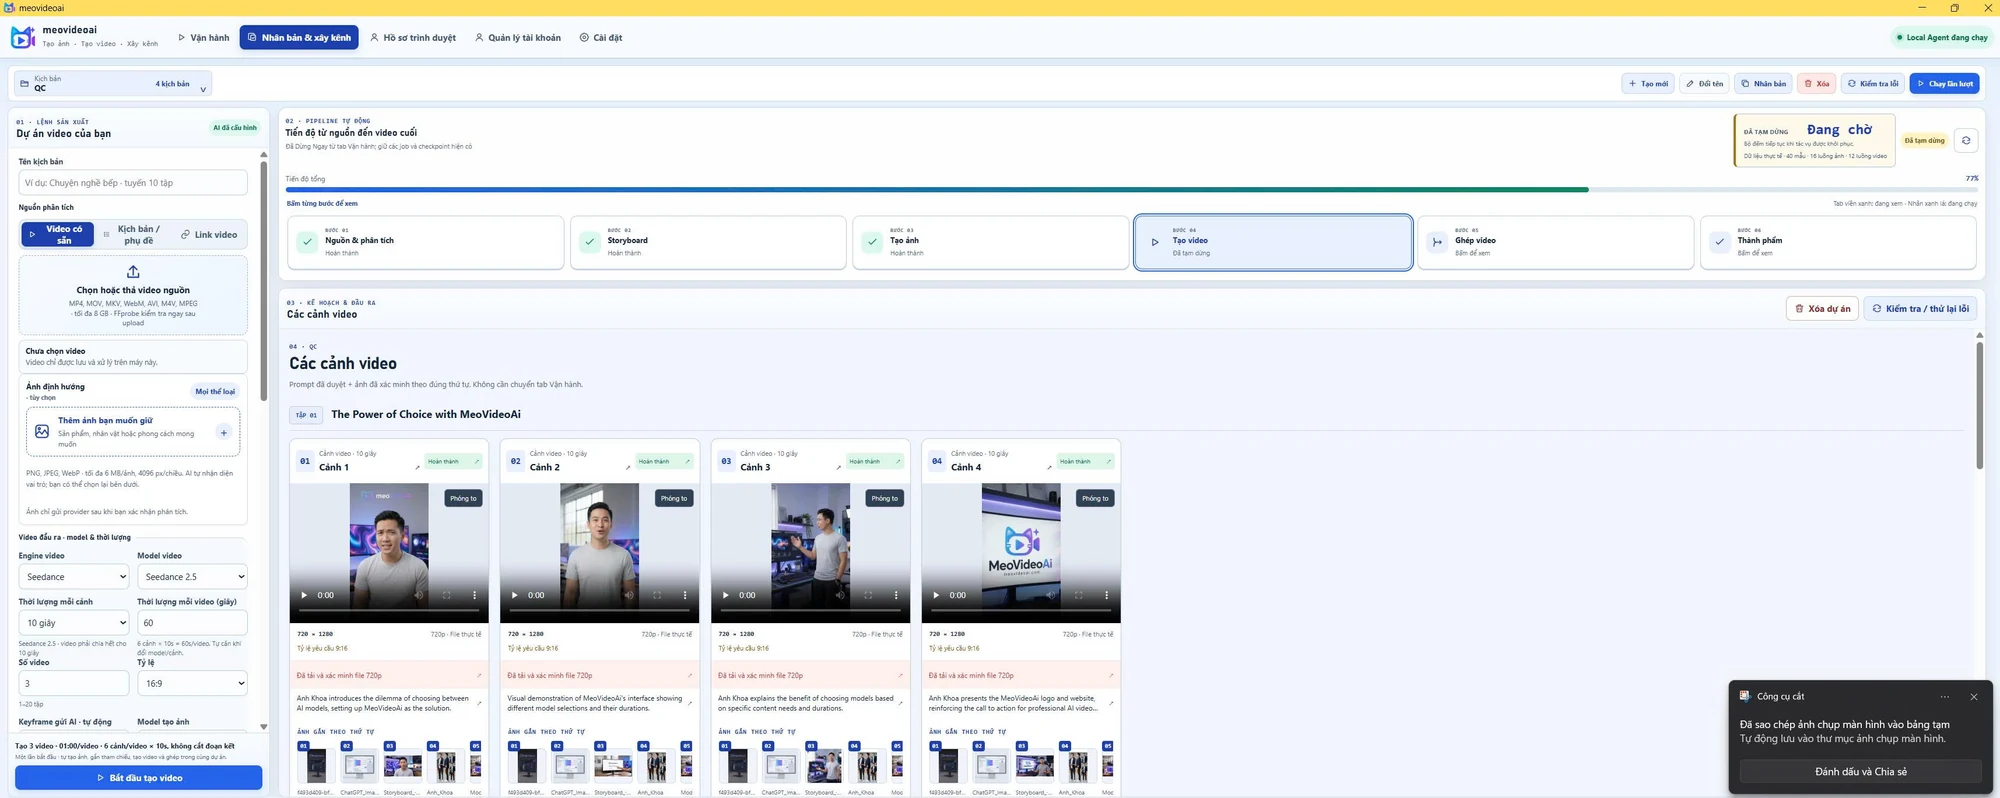
Task: Click the 'Đánh dấu và Chia sẻ' button
Action: click(x=1860, y=772)
